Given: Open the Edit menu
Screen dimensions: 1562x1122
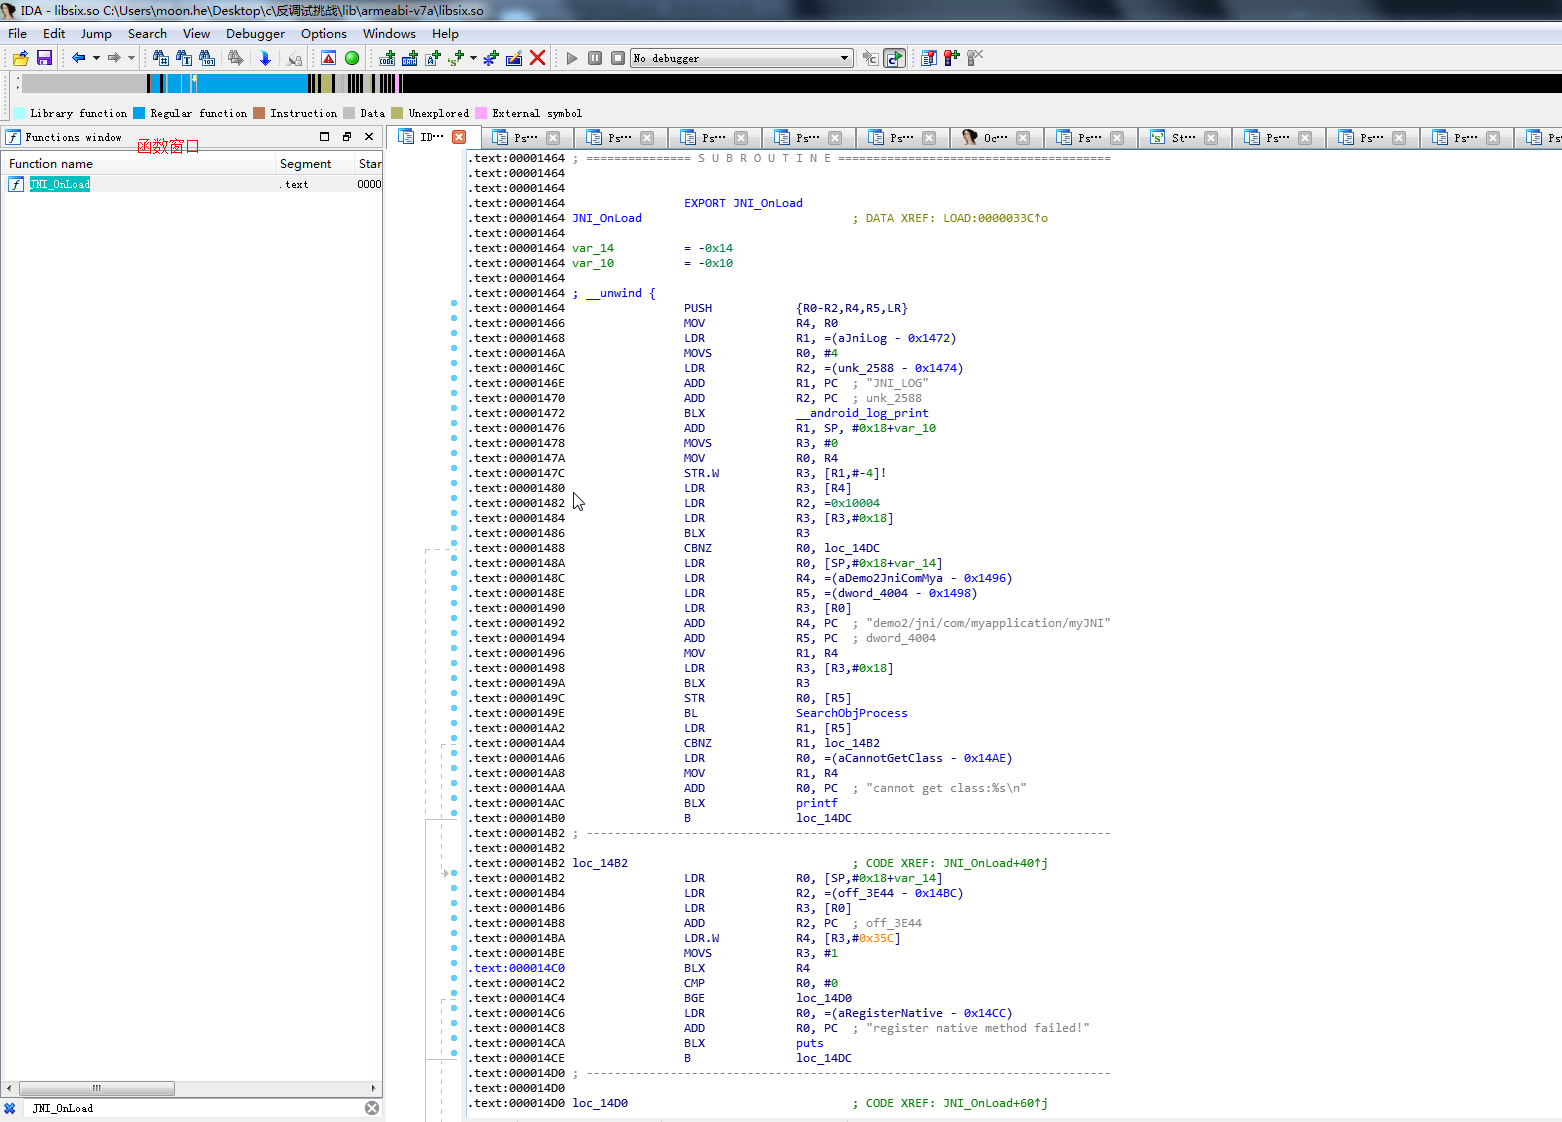Looking at the screenshot, I should click(54, 33).
